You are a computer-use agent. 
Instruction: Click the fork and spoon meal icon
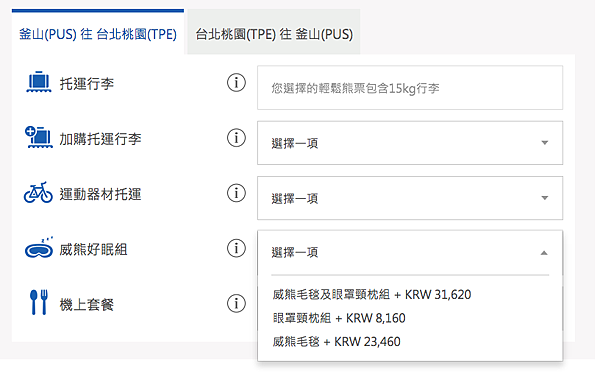coord(39,302)
